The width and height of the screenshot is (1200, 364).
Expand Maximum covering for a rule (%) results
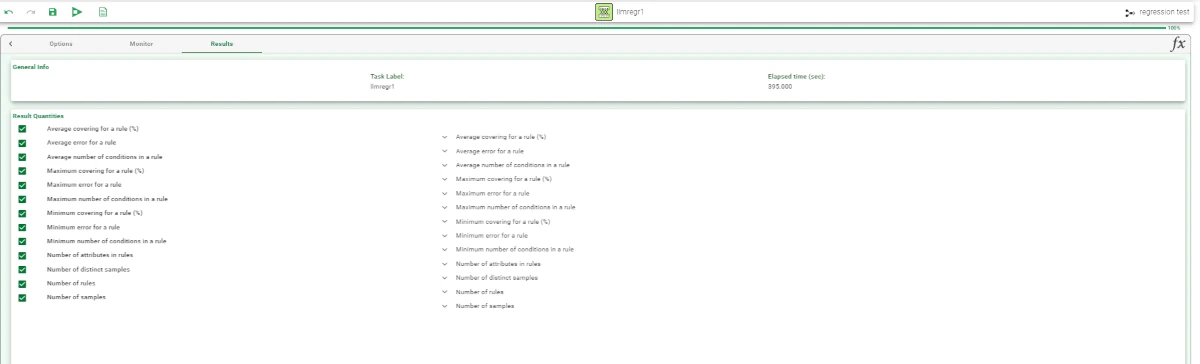tap(445, 179)
